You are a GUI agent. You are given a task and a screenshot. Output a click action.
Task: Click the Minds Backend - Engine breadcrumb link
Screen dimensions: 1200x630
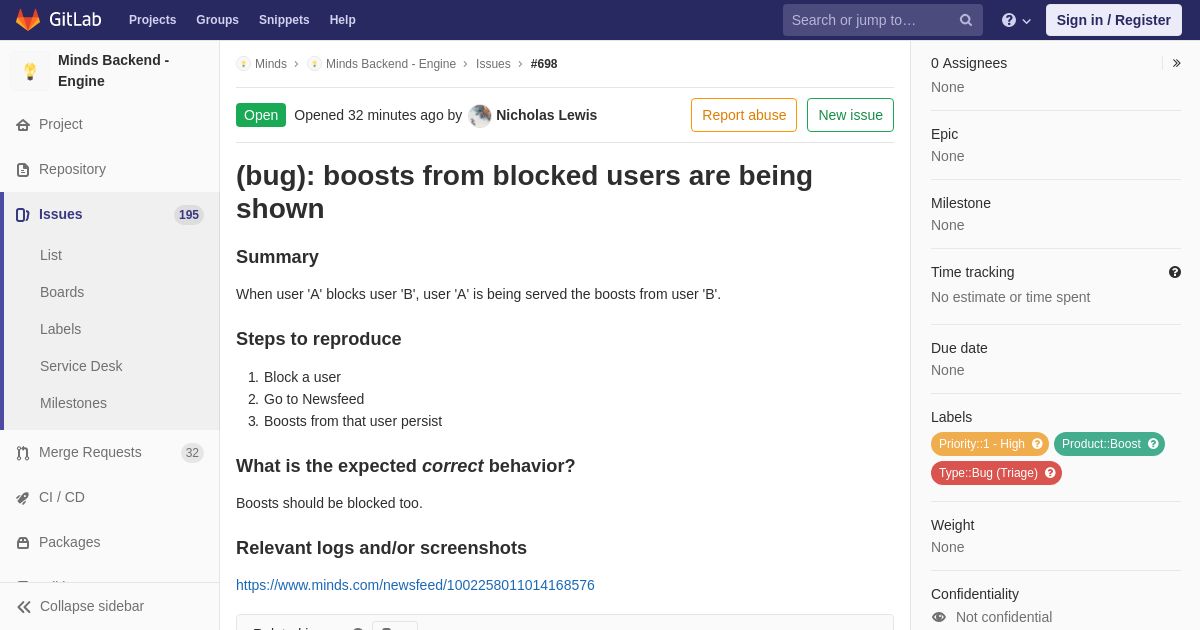click(x=391, y=64)
